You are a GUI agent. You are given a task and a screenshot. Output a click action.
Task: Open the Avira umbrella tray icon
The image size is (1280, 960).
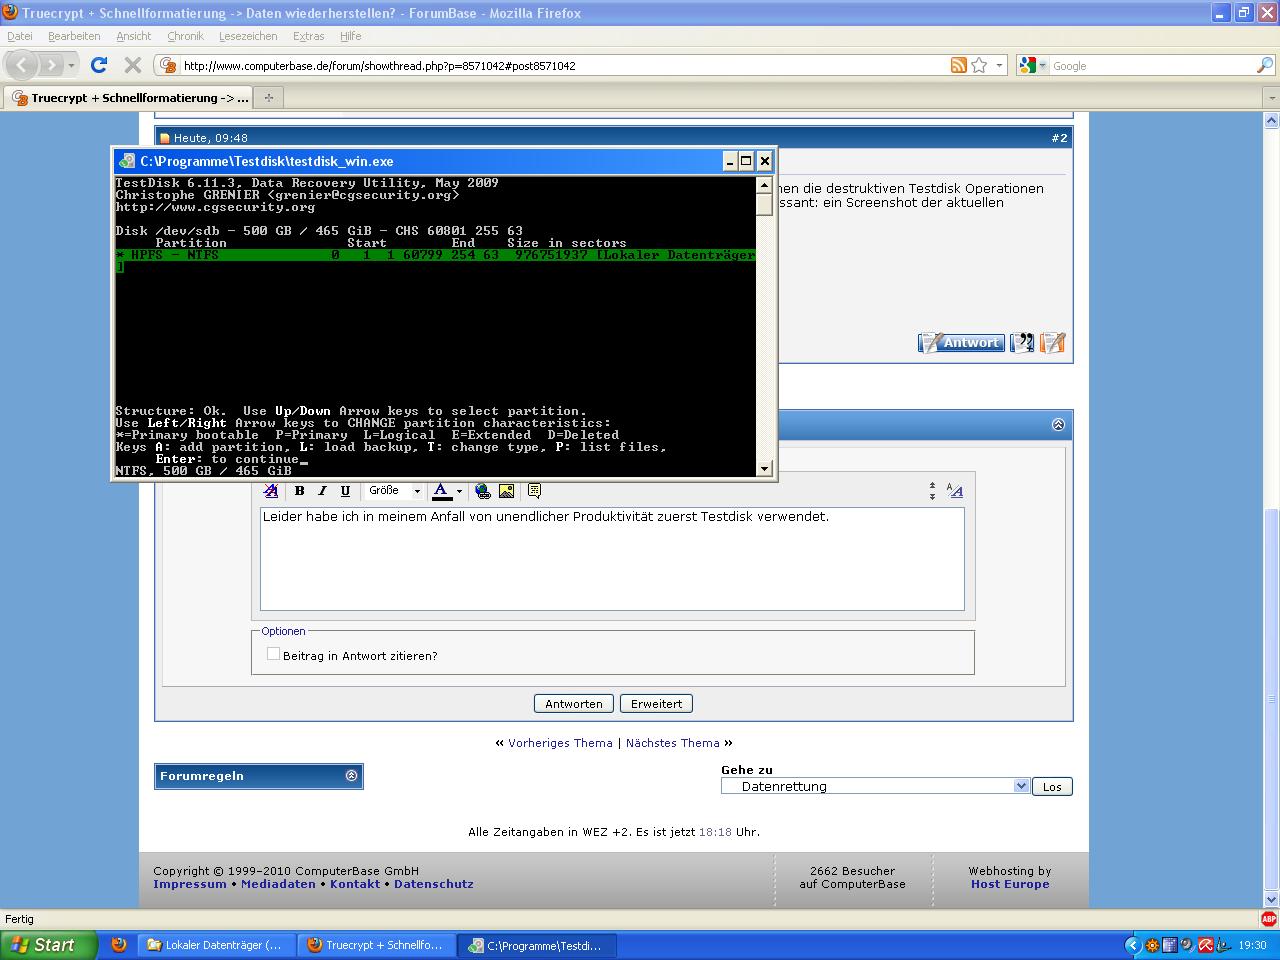[1205, 945]
